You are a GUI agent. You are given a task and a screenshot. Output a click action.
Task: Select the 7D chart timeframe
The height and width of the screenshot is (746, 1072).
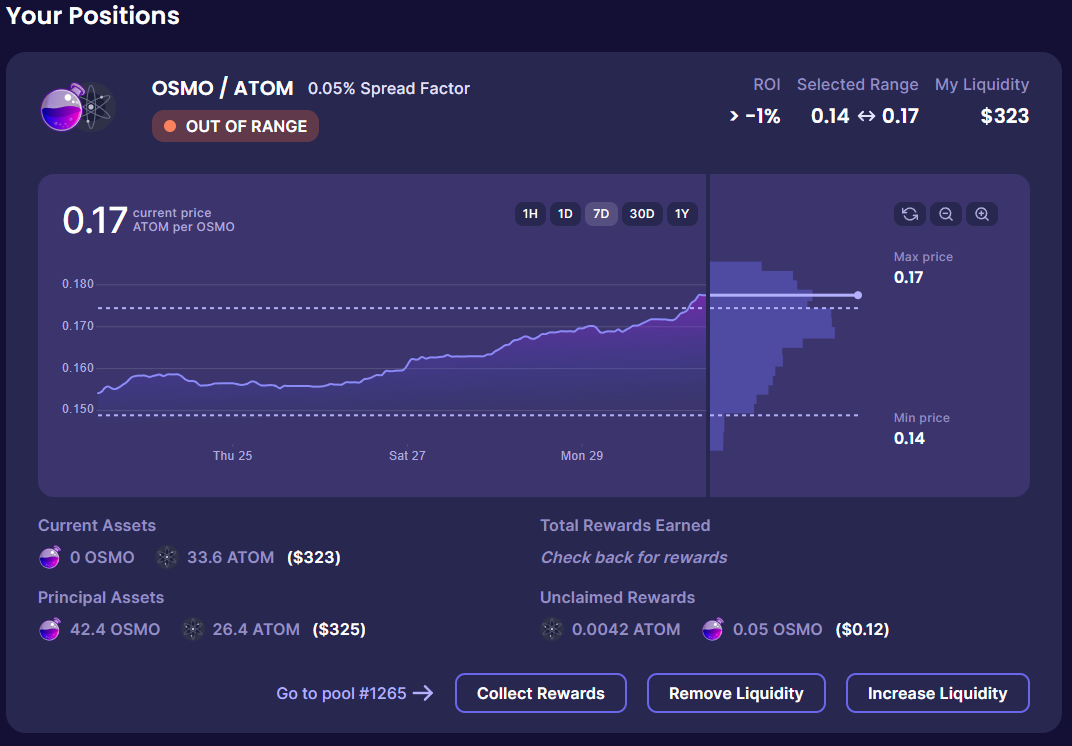(601, 214)
